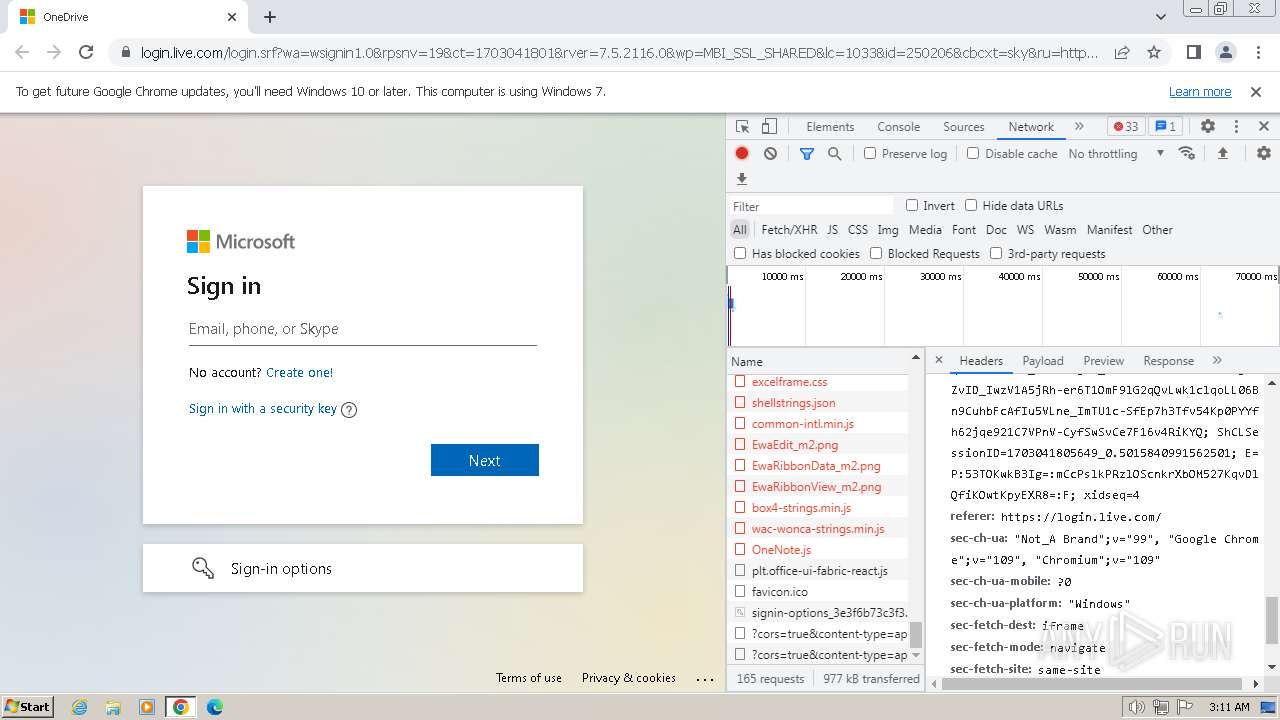The width and height of the screenshot is (1280, 720).
Task: Check Blocked Requests checkbox
Action: coord(876,253)
